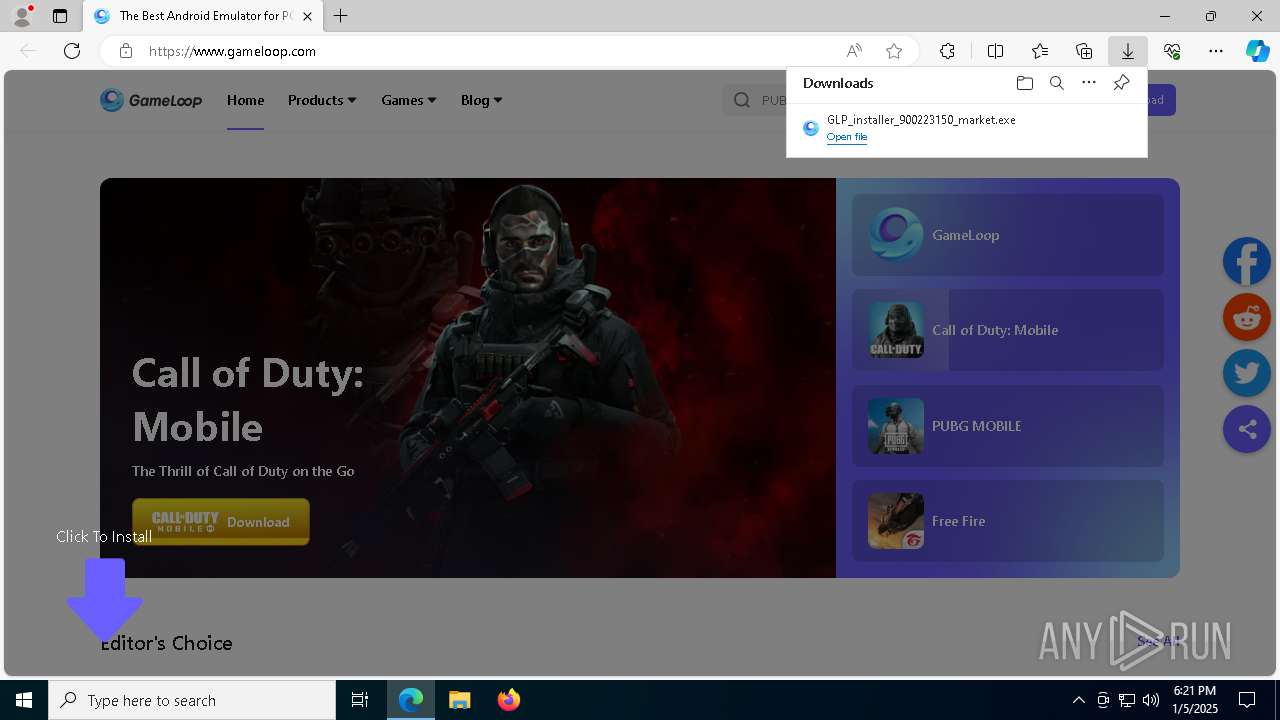Image resolution: width=1280 pixels, height=720 pixels.
Task: Select the Call of Duty: Mobile card
Action: pyautogui.click(x=1008, y=330)
